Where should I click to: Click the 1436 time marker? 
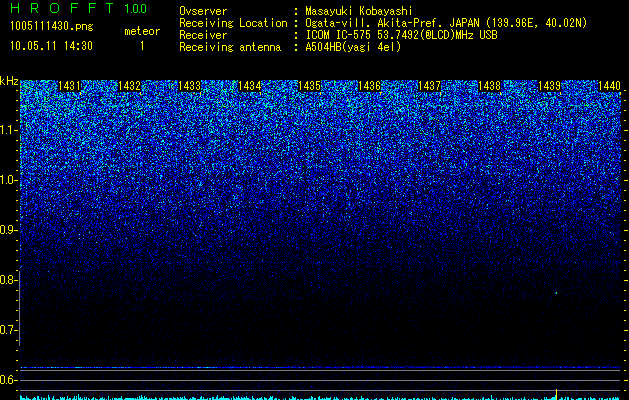pos(369,86)
